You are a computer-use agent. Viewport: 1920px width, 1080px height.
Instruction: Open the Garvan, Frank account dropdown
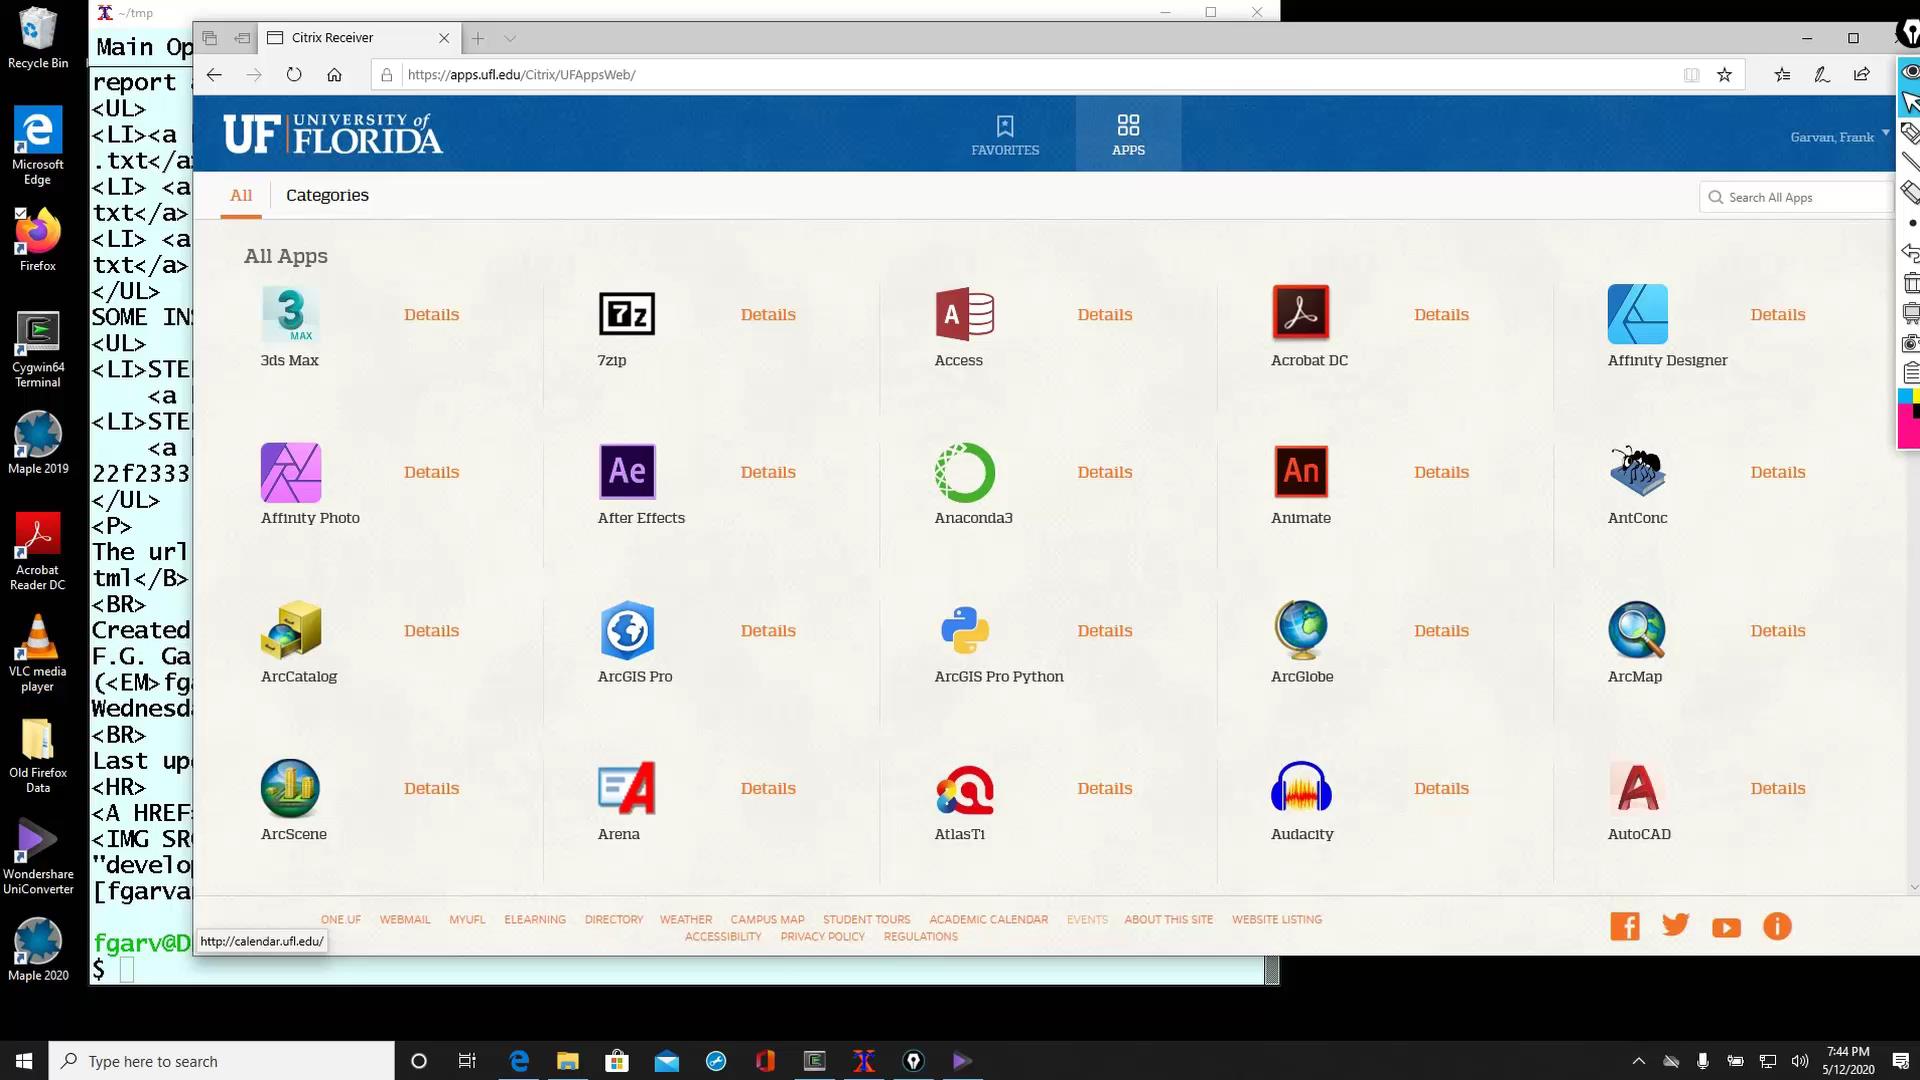1838,137
